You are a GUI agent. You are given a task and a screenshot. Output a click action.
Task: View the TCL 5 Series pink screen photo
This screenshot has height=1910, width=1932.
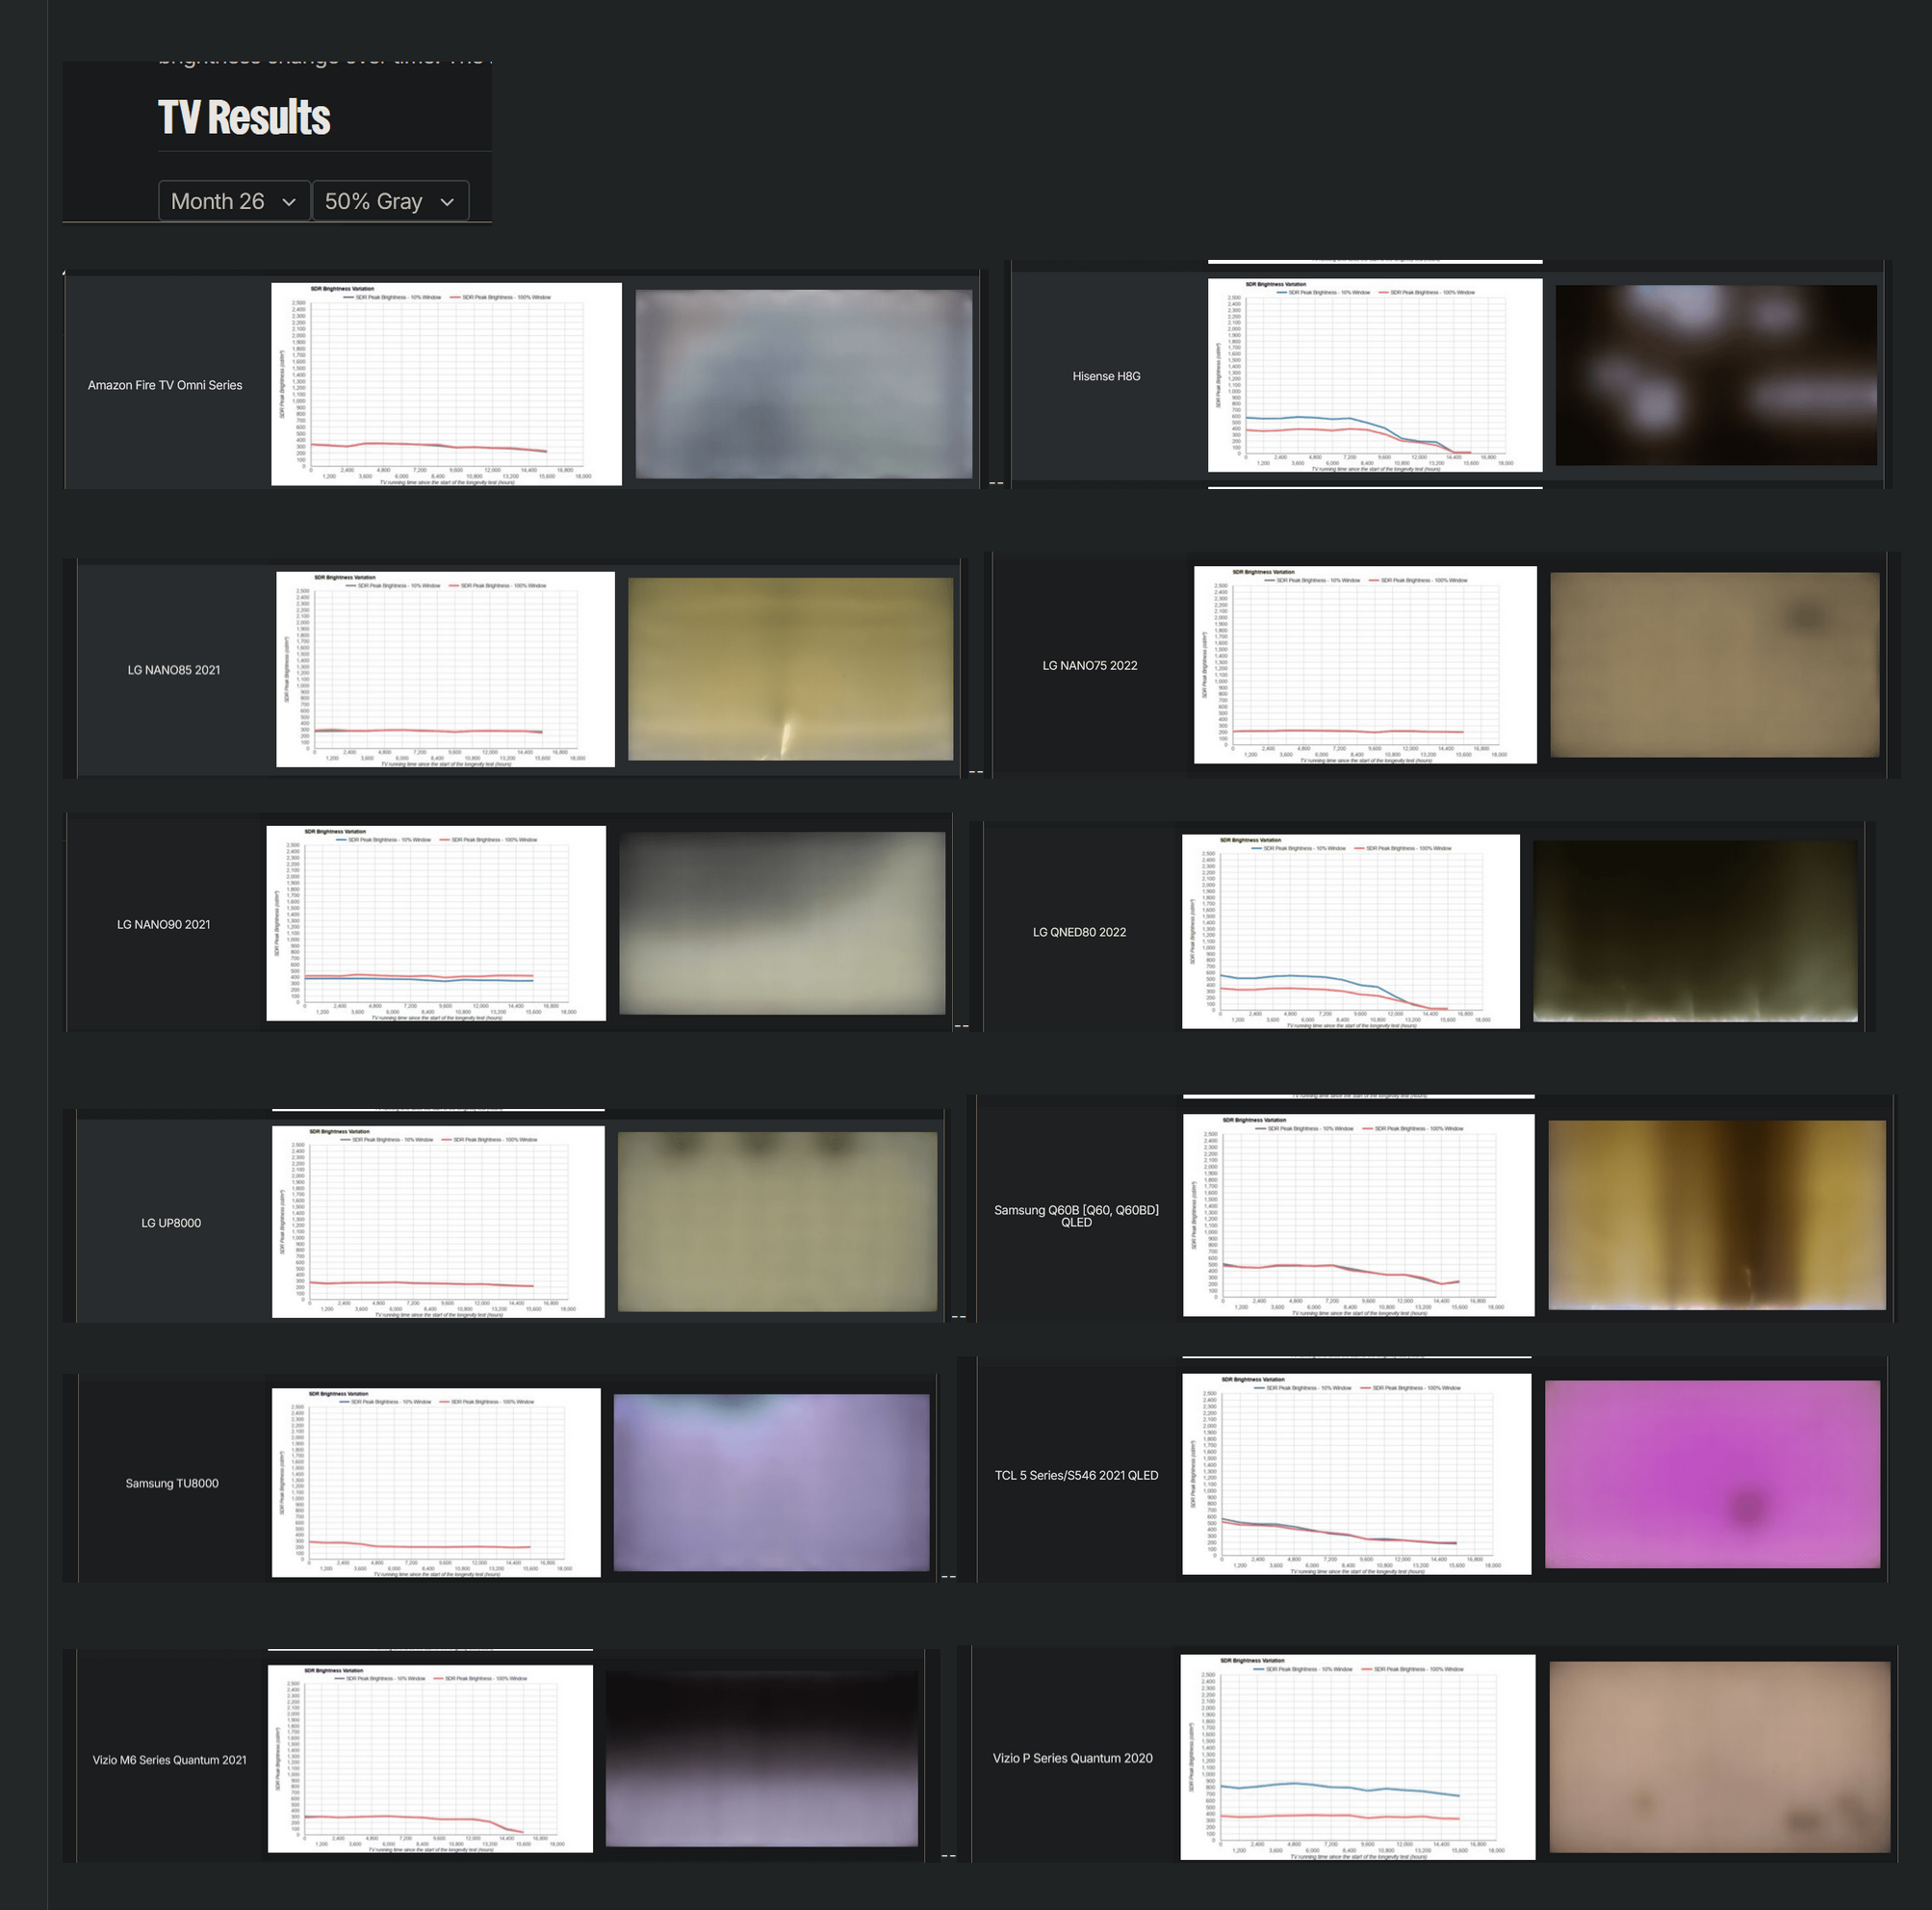(1713, 1475)
